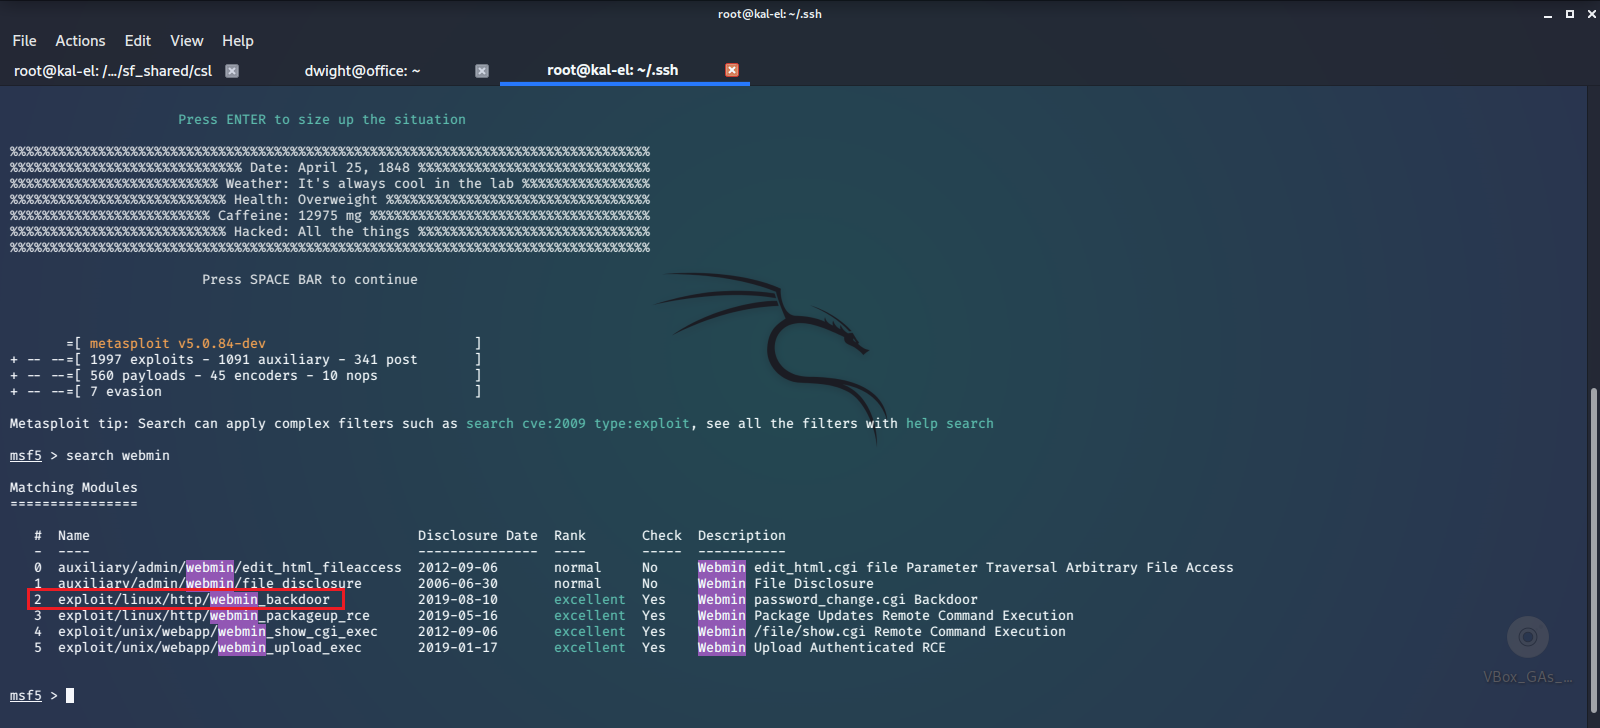Image resolution: width=1600 pixels, height=728 pixels.
Task: Switch to root@kal-el sf_shared/csl tab
Action: coord(113,71)
